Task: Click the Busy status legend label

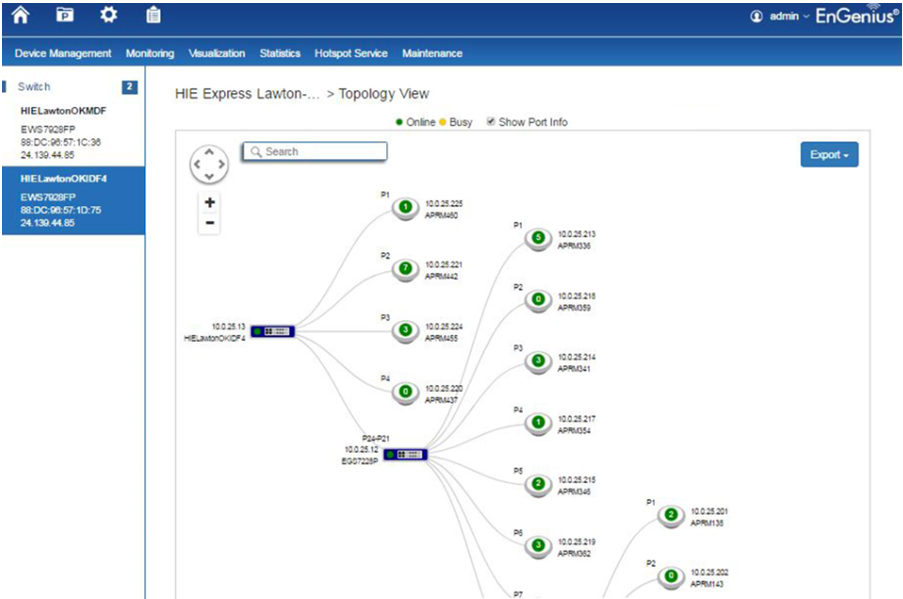Action: click(461, 122)
